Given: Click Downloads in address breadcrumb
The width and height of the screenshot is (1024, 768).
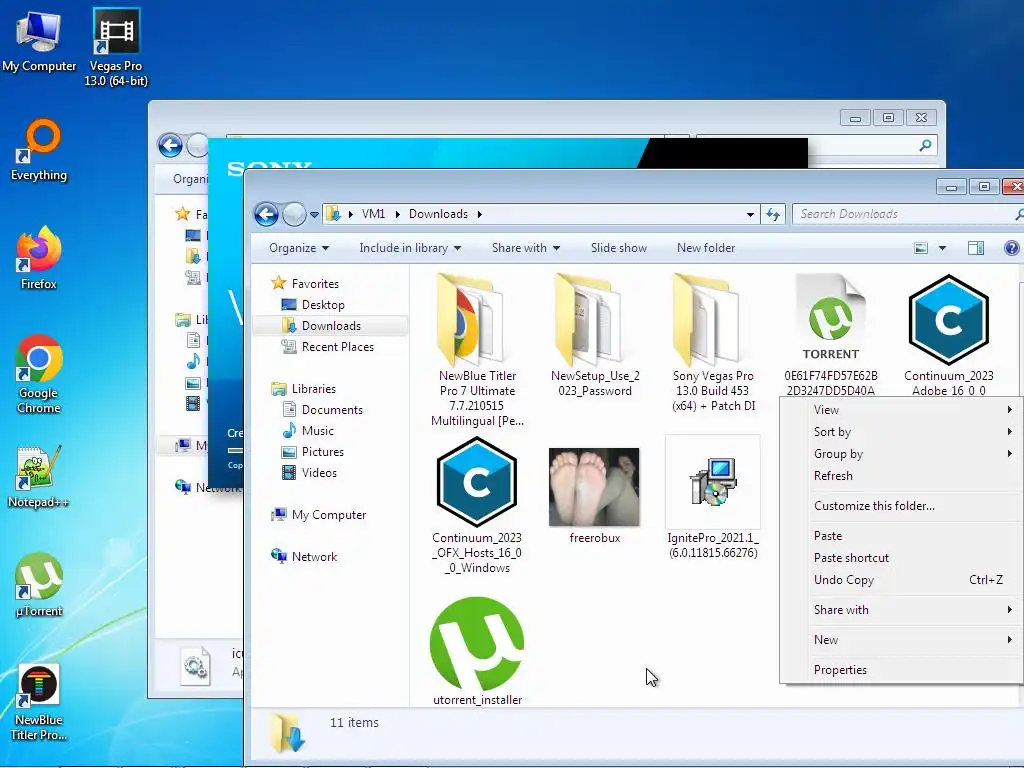Looking at the screenshot, I should pos(438,214).
